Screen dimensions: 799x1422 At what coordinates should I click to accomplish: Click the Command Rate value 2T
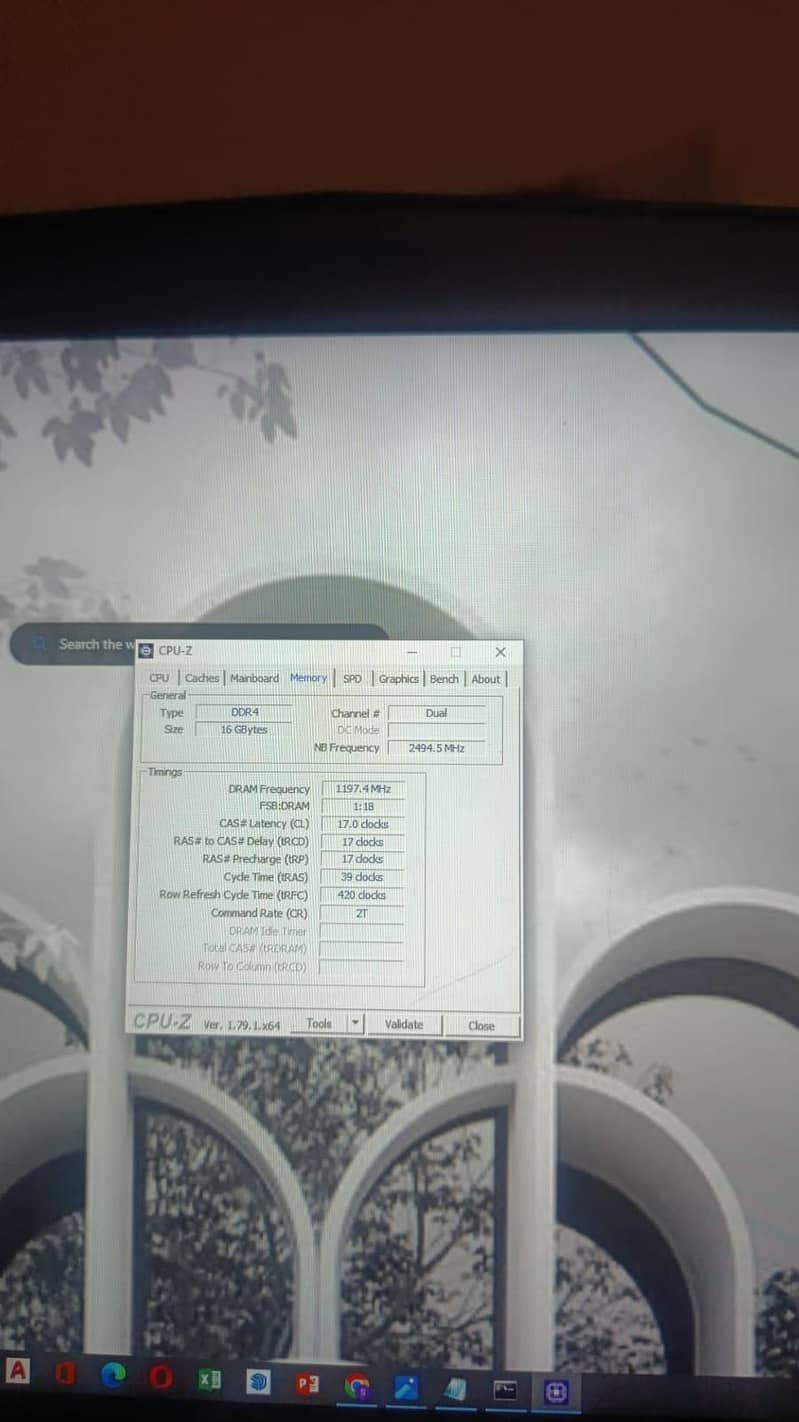pos(363,913)
